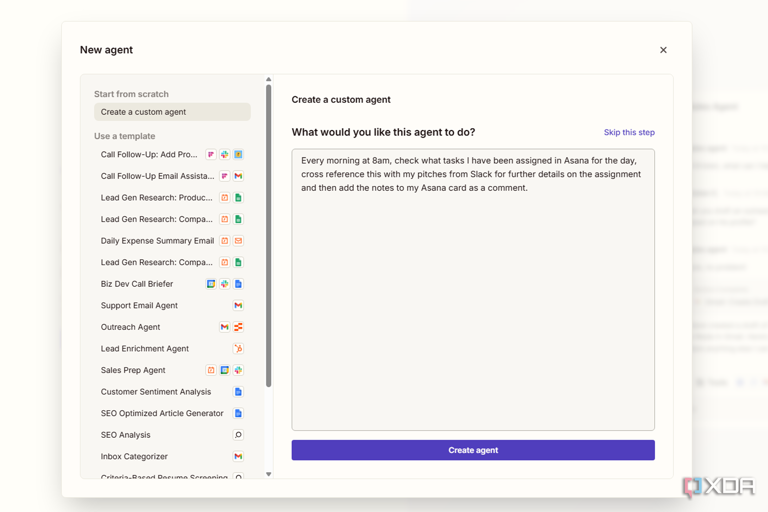The image size is (768, 512).
Task: Select Create a custom agent option
Action: pyautogui.click(x=172, y=112)
